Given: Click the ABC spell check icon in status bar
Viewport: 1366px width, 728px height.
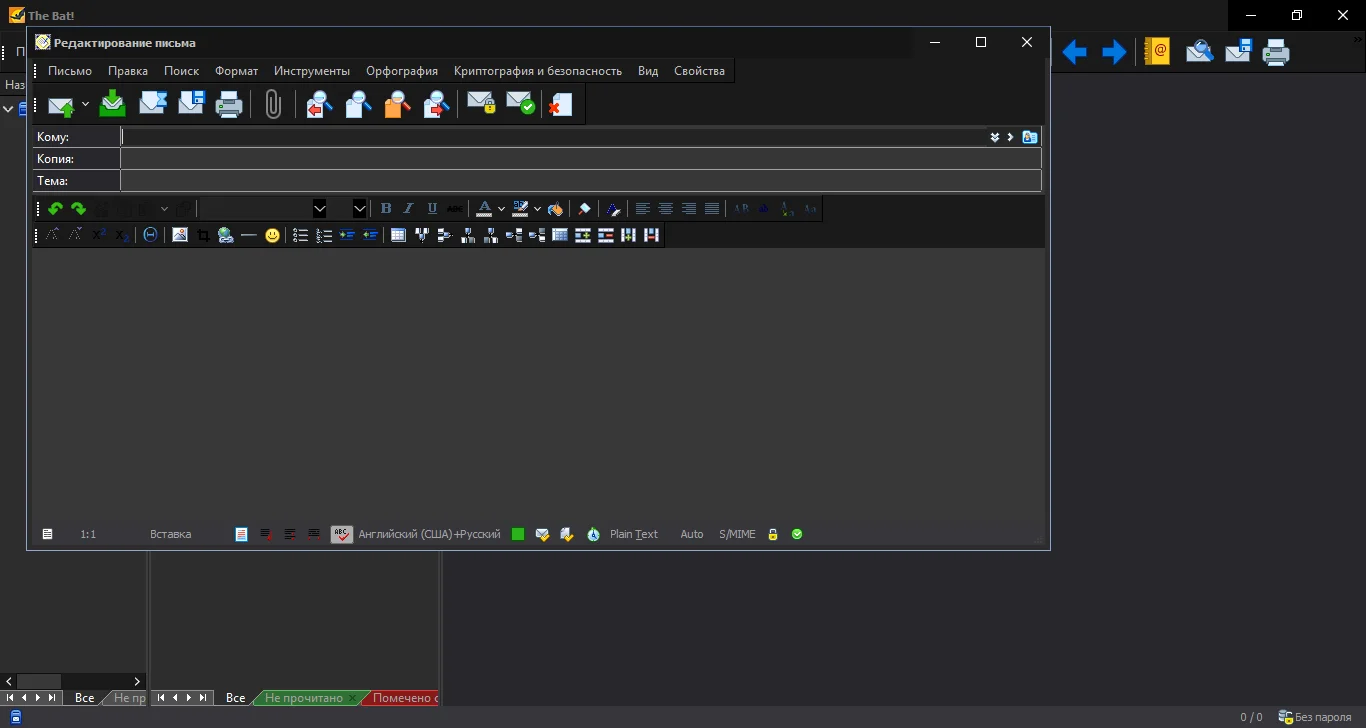Looking at the screenshot, I should pyautogui.click(x=342, y=534).
